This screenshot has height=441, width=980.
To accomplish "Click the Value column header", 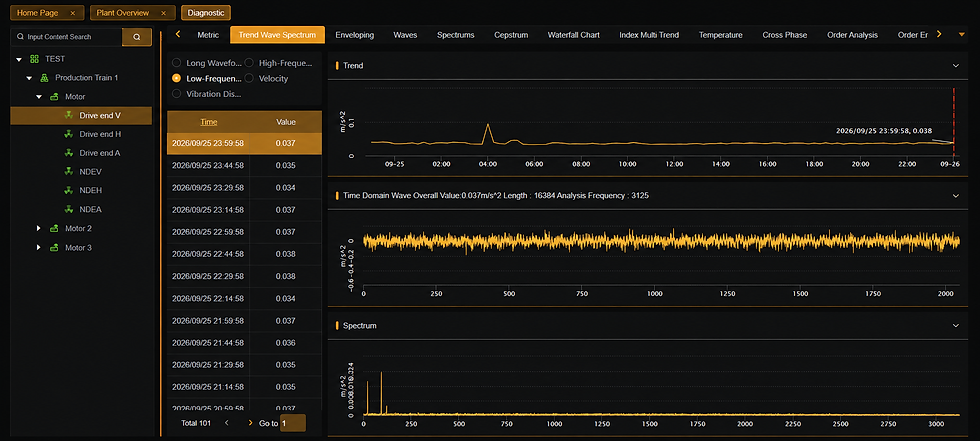I will coord(286,122).
